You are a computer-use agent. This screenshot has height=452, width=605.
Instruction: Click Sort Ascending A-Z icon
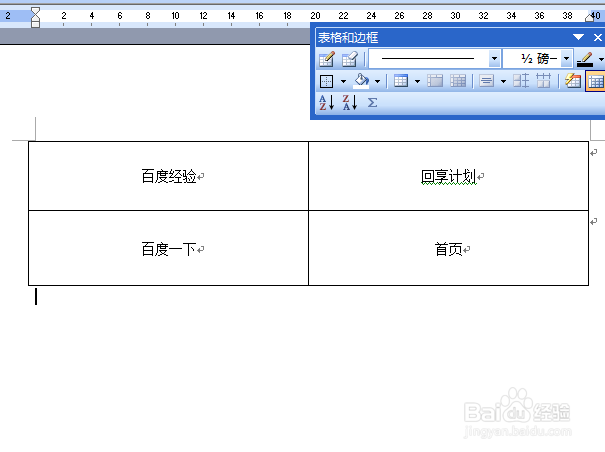point(326,103)
